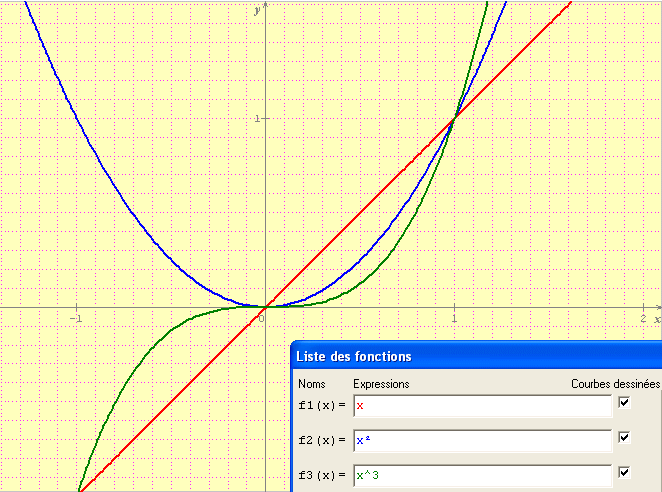Image resolution: width=662 pixels, height=492 pixels.
Task: Click the 'f2(x) =' function name label
Action: [x=322, y=440]
